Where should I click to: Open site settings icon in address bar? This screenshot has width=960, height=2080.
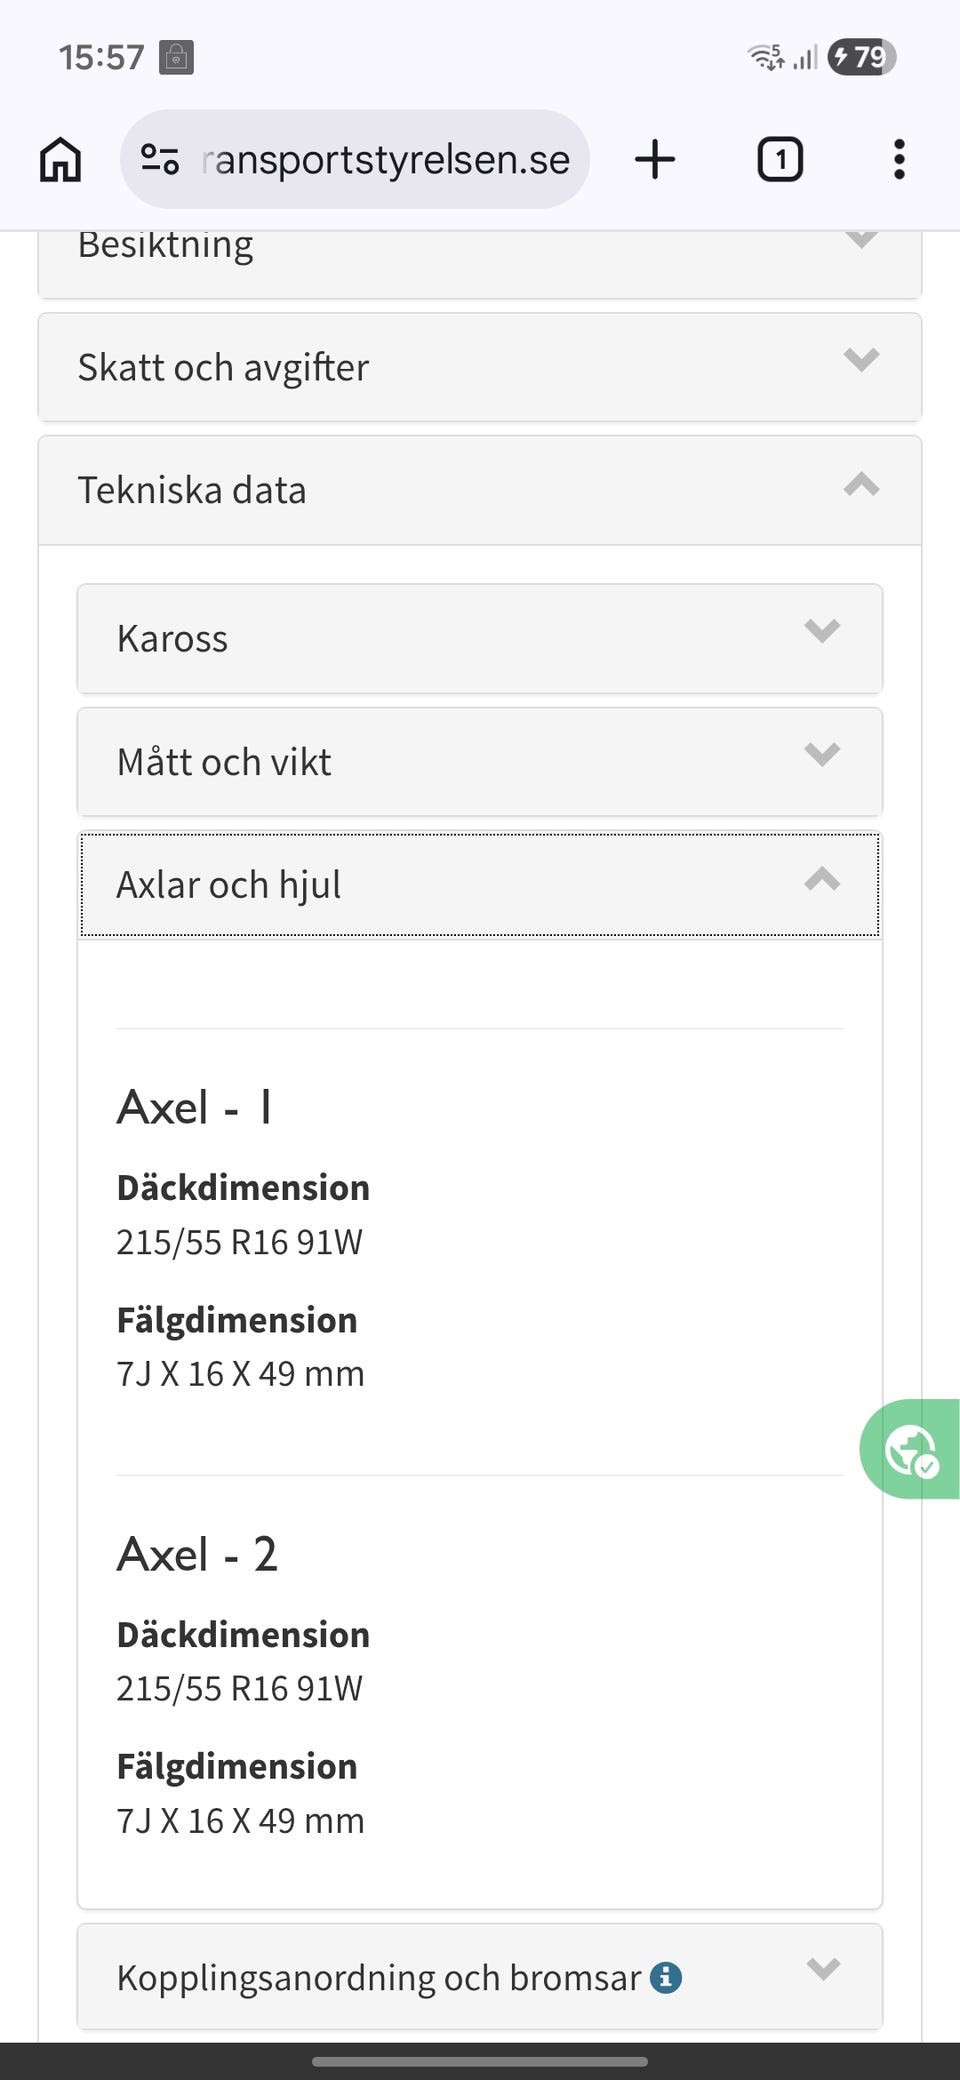(160, 160)
